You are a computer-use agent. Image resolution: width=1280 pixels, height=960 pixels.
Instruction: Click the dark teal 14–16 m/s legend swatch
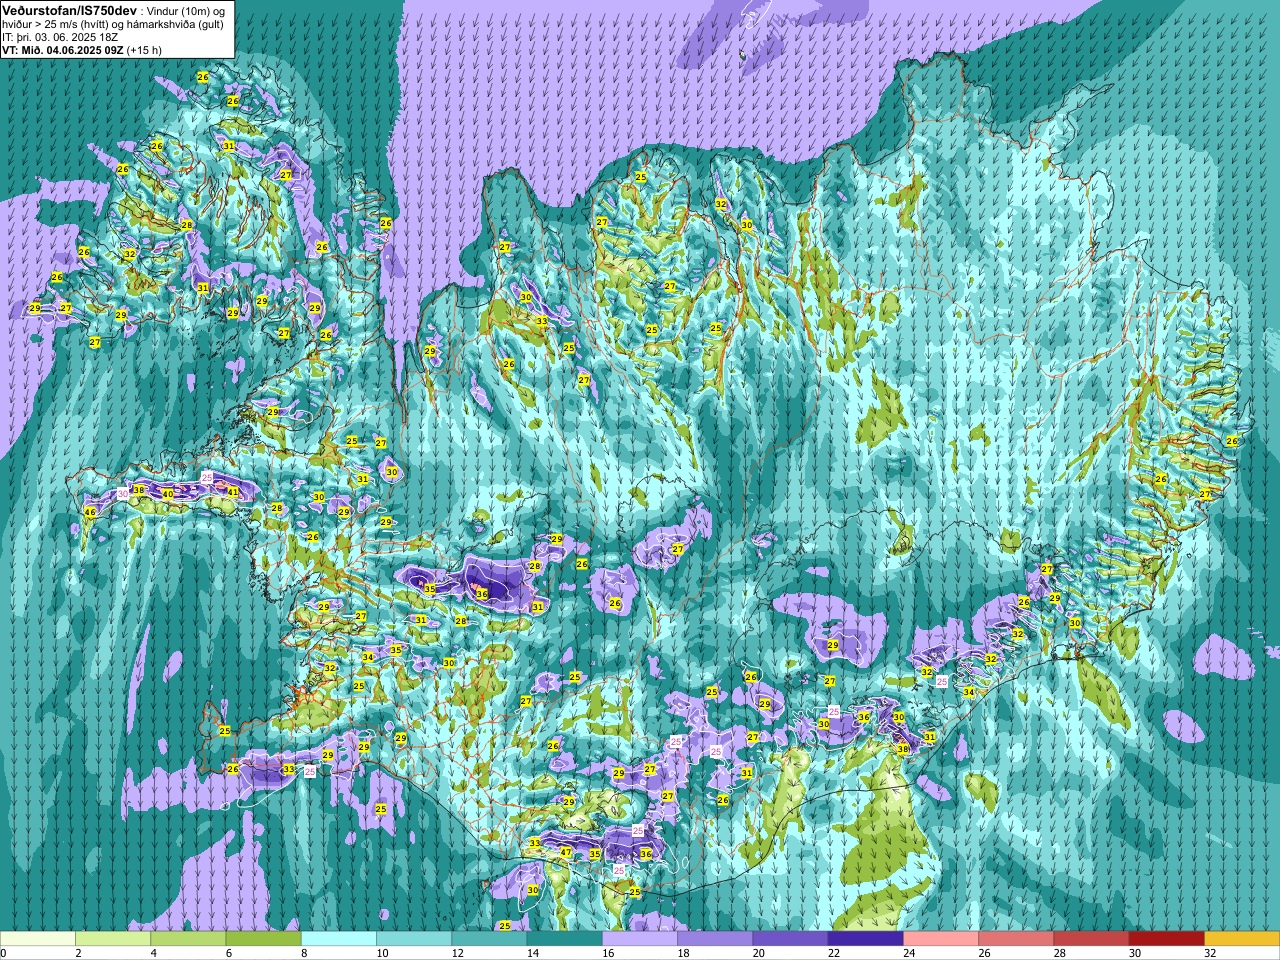(x=565, y=939)
